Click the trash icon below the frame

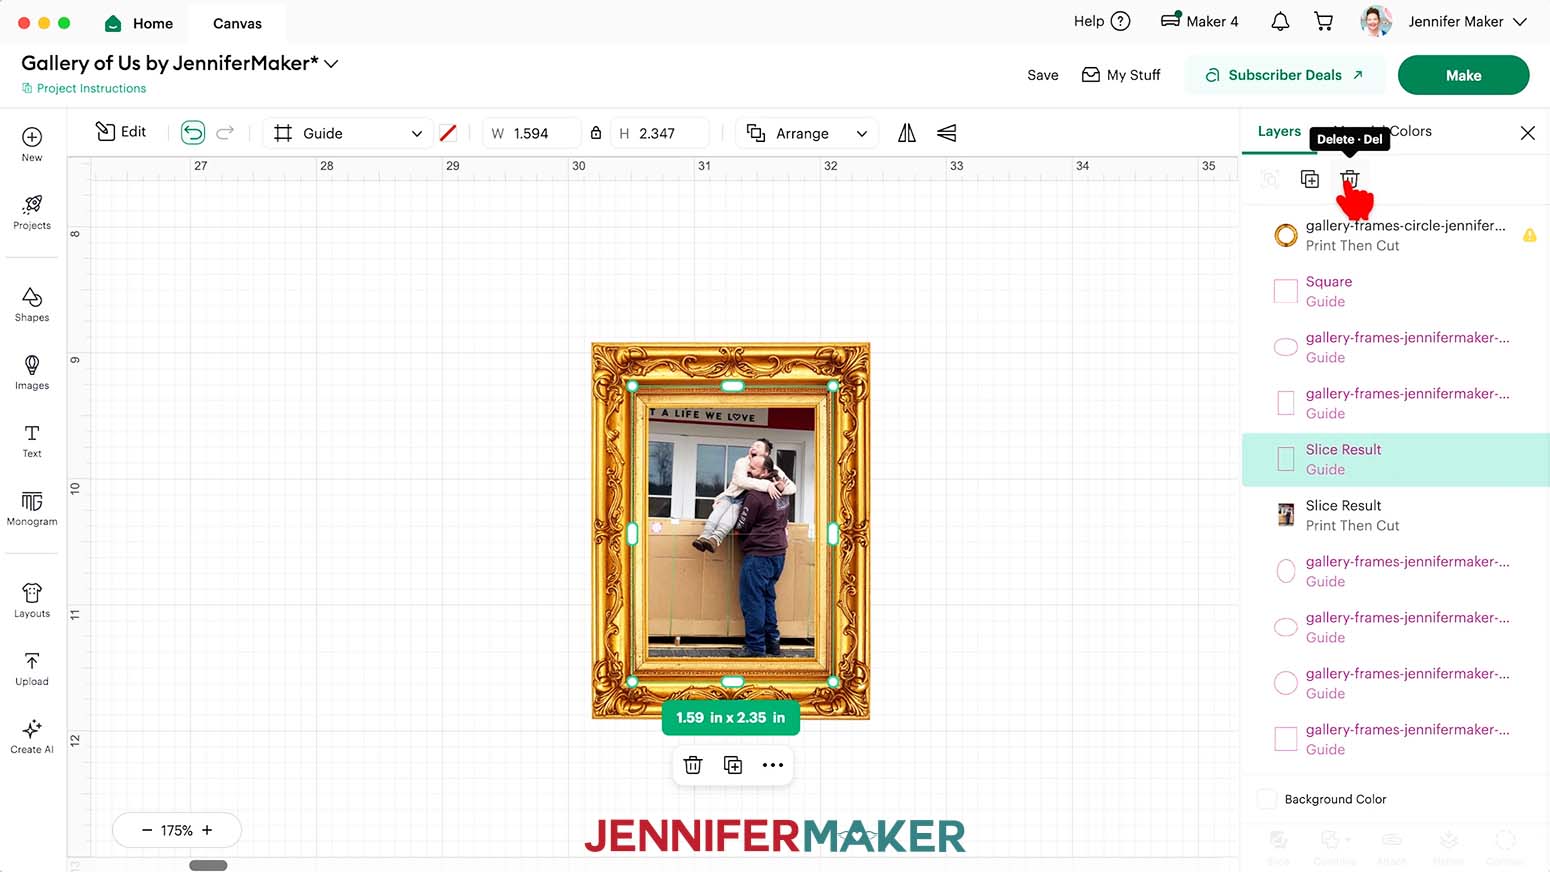click(x=693, y=765)
